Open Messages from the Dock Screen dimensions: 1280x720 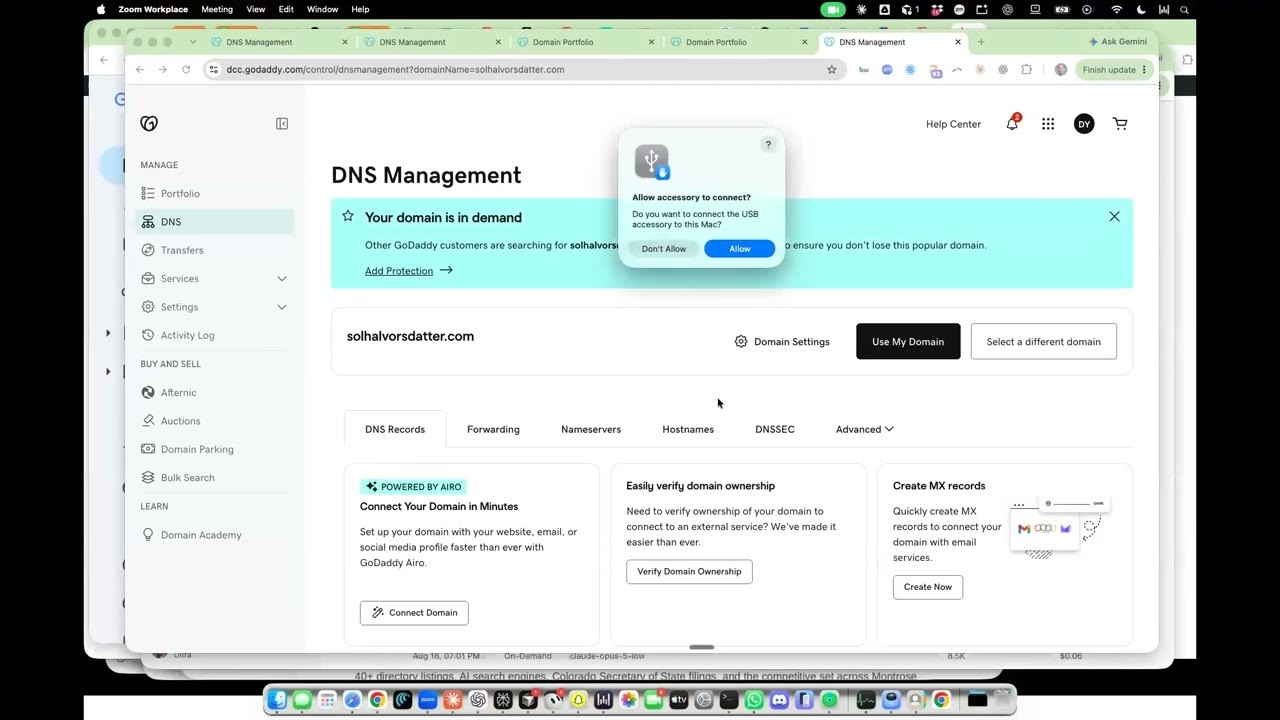302,700
